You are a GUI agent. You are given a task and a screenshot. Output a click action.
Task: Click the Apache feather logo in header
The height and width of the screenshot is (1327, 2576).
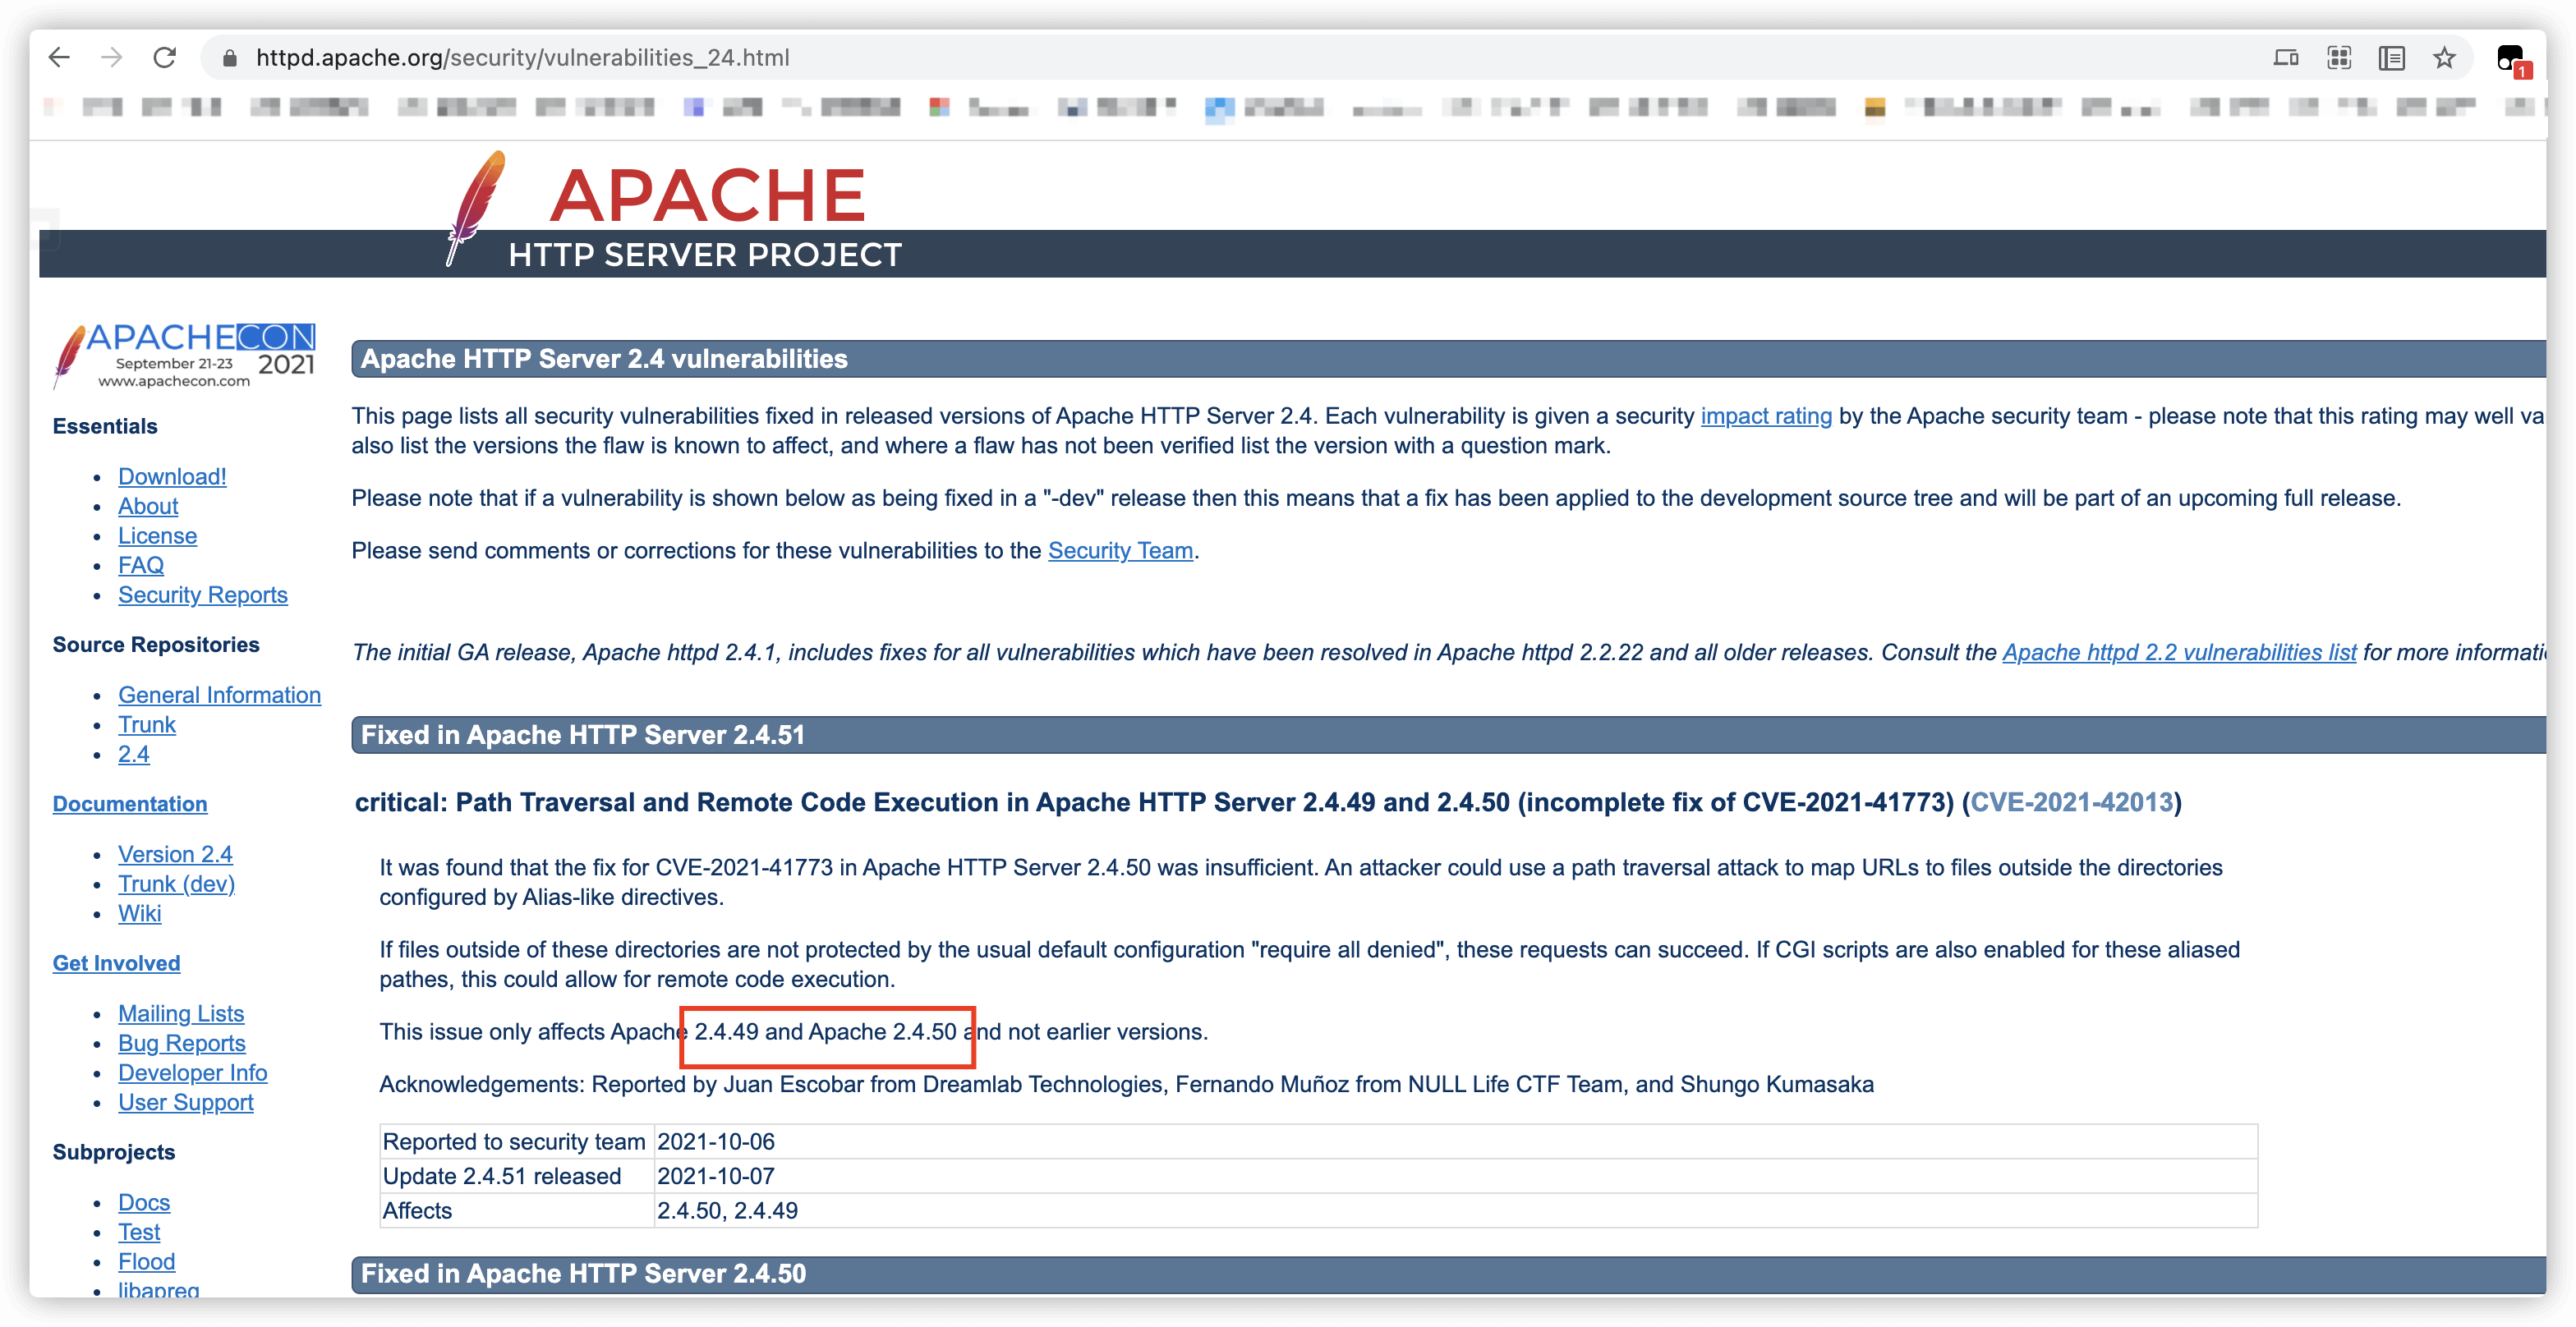pos(475,207)
